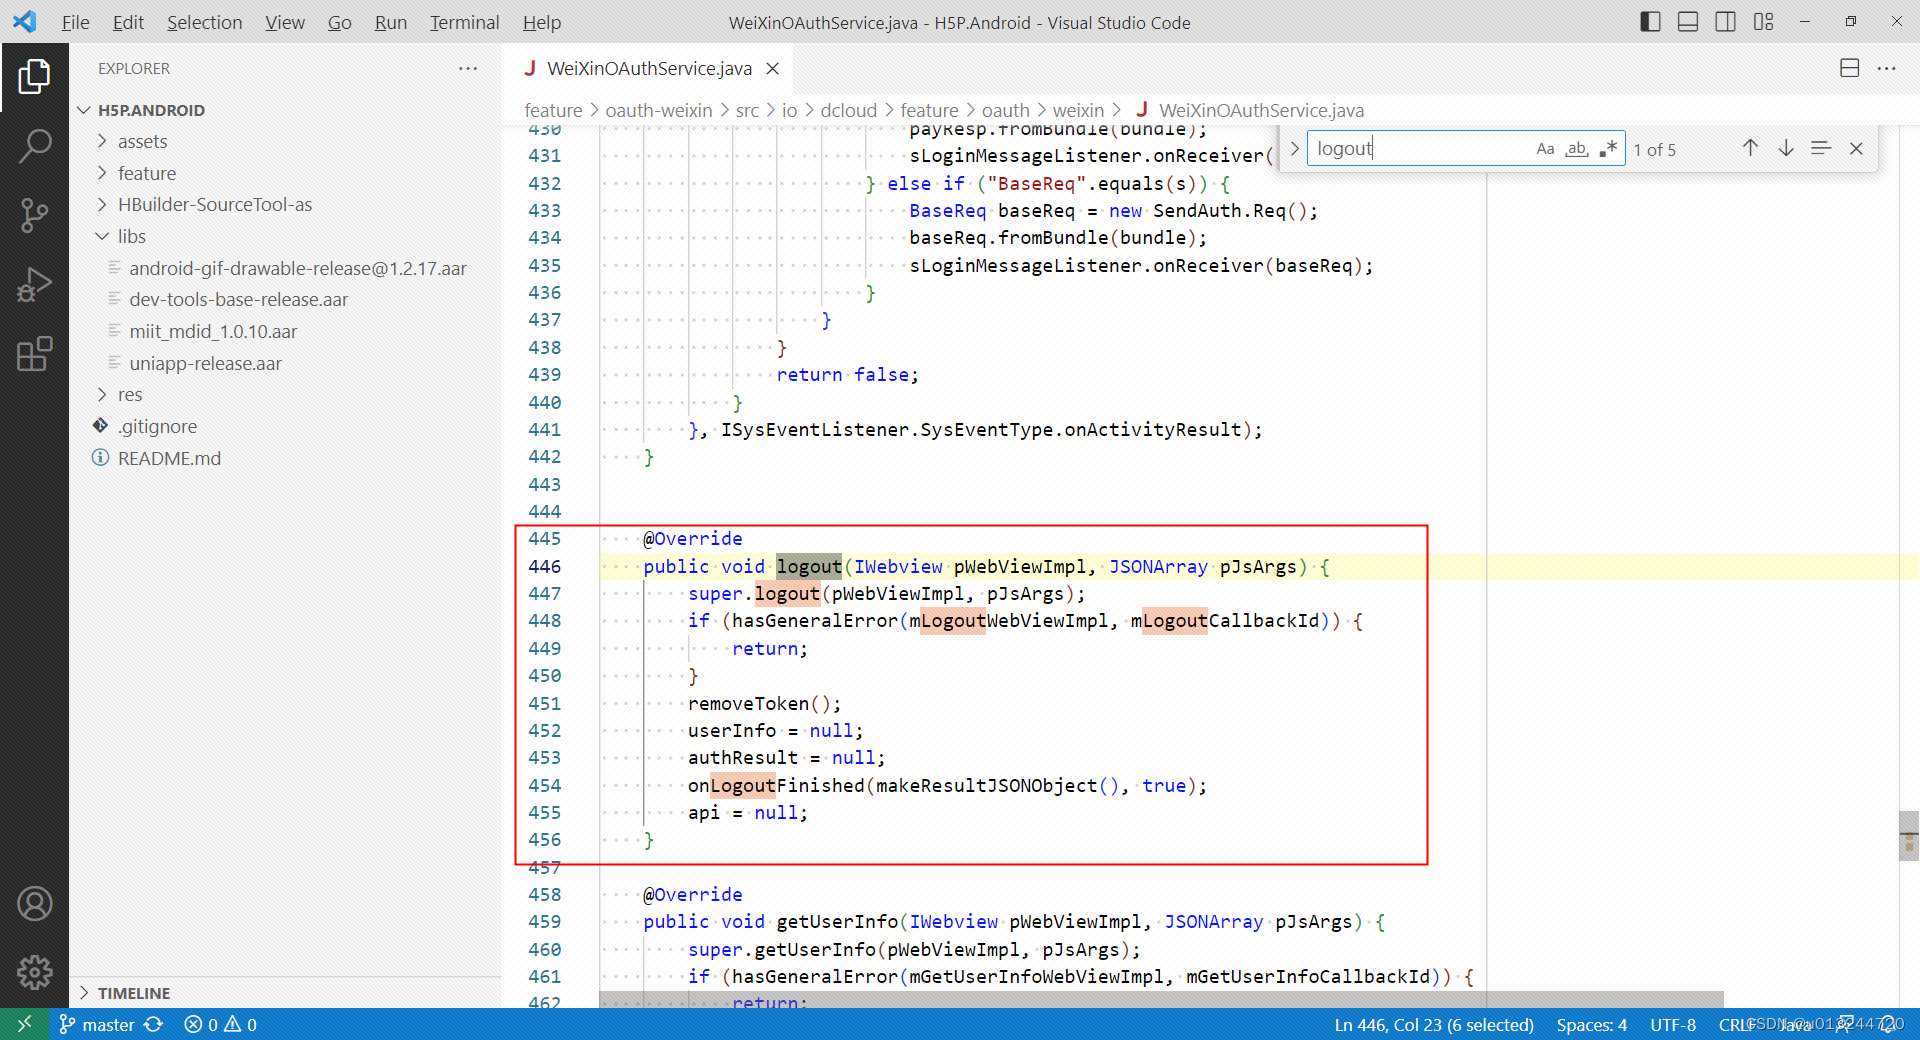Expand the TIMELINE section
Screen dimensions: 1920x1040
(x=285, y=993)
